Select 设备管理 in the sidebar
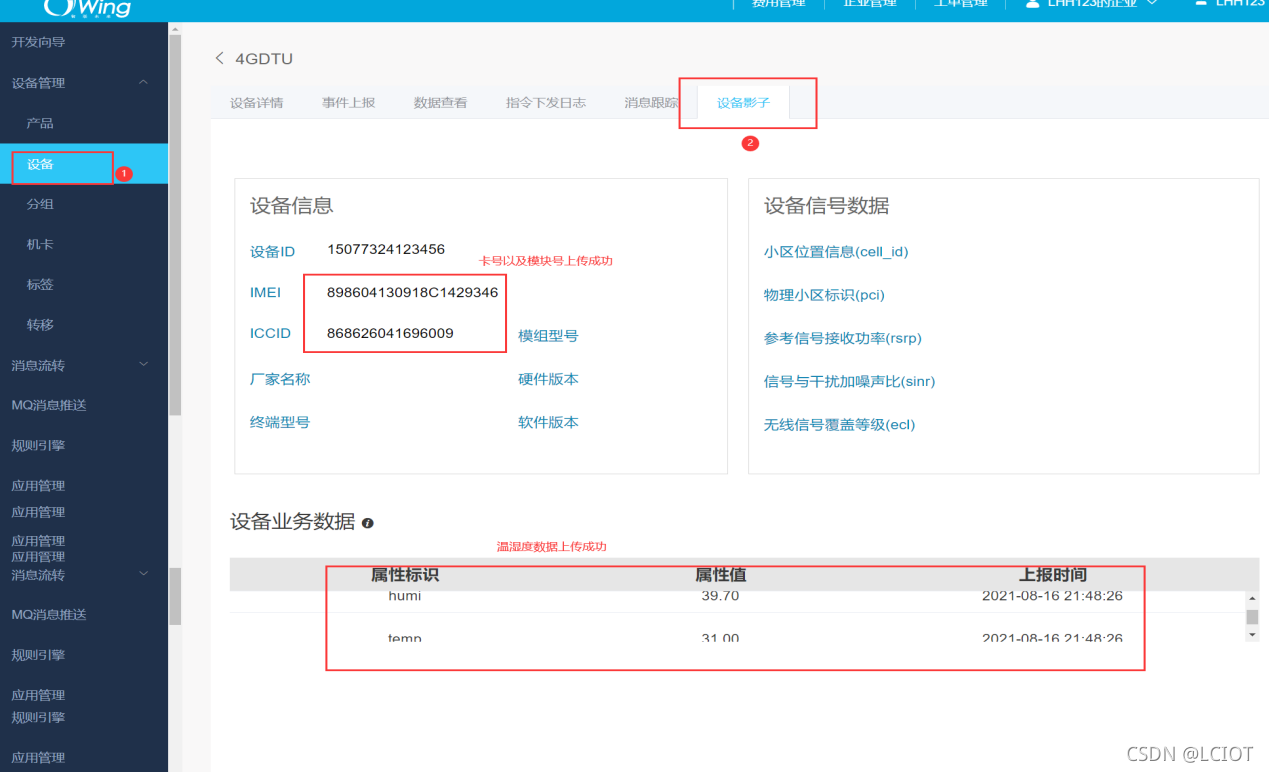Image resolution: width=1269 pixels, height=772 pixels. click(38, 83)
